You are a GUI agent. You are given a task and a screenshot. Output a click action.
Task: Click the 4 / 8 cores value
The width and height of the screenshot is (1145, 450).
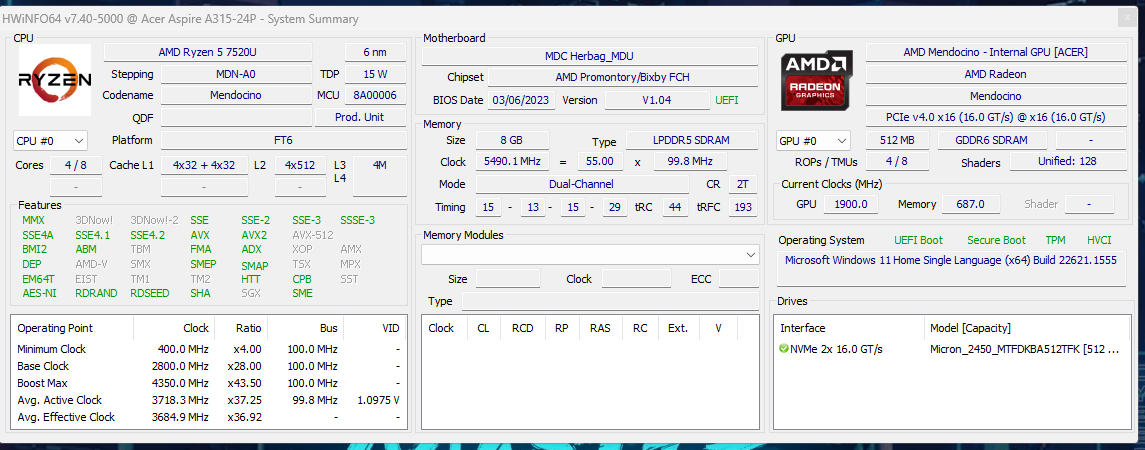point(76,166)
